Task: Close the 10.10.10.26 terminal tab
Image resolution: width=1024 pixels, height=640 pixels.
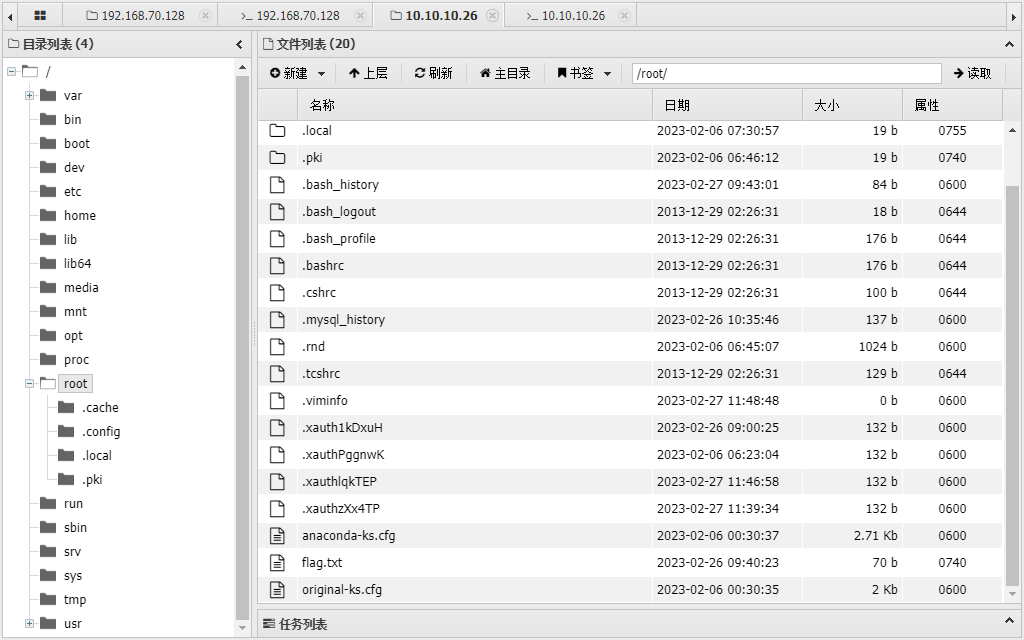Action: [x=623, y=15]
